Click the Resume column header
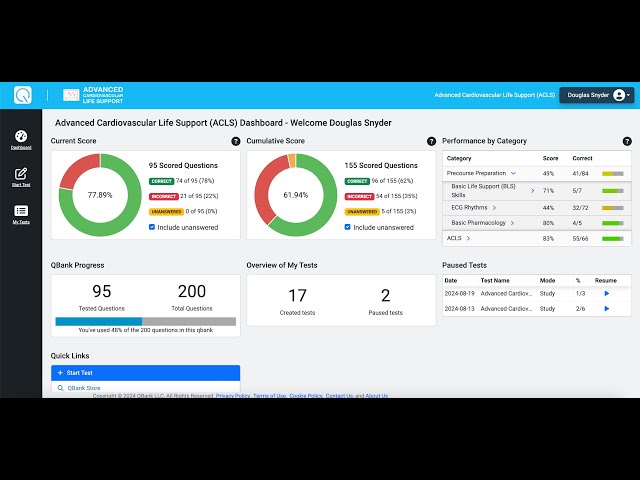Image resolution: width=640 pixels, height=480 pixels. tap(606, 280)
